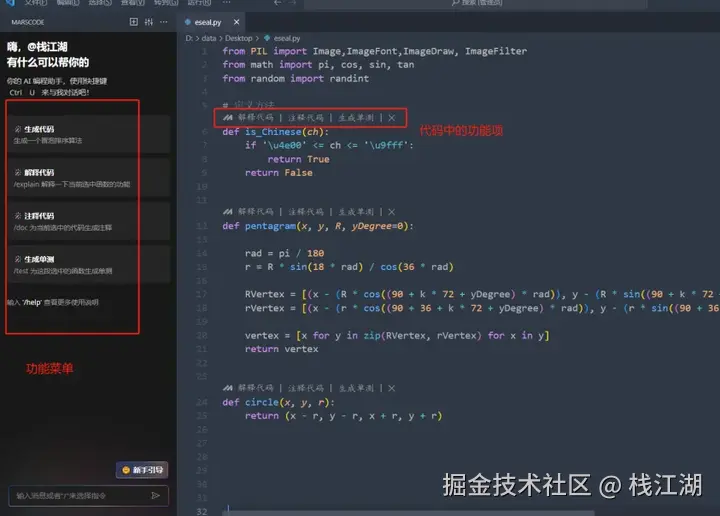This screenshot has width=720, height=516.
Task: Click 生成单测 lens above is_Chinese function
Action: [x=356, y=118]
